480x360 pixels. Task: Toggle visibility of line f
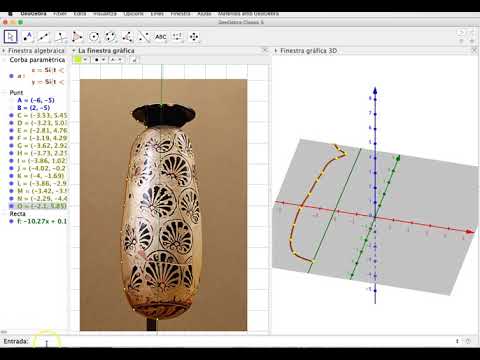[11, 221]
